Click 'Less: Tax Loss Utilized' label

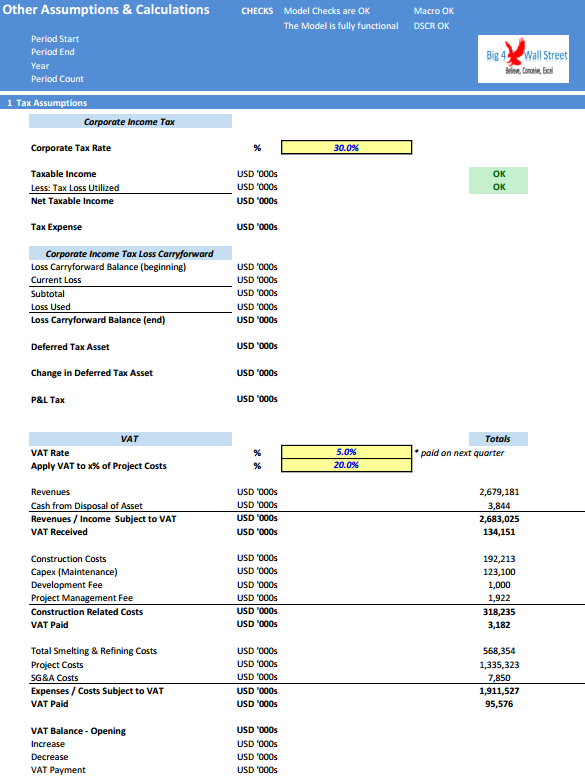75,188
